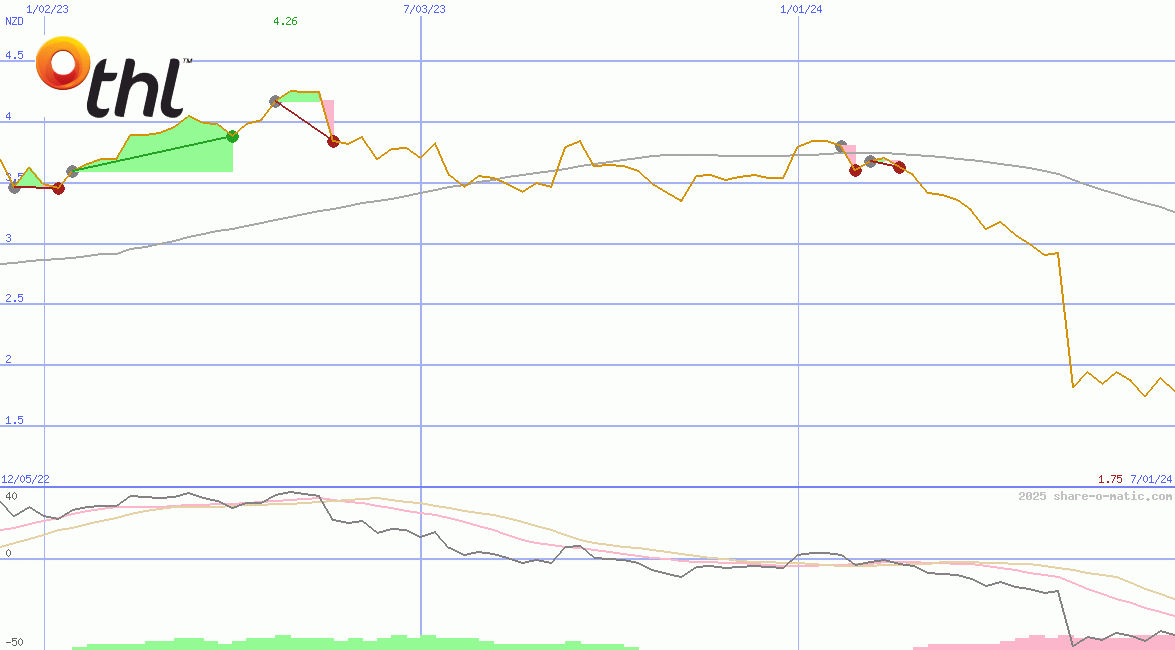The width and height of the screenshot is (1175, 650).
Task: Select the gray entry marker near the 4.26 peak
Action: coord(275,101)
